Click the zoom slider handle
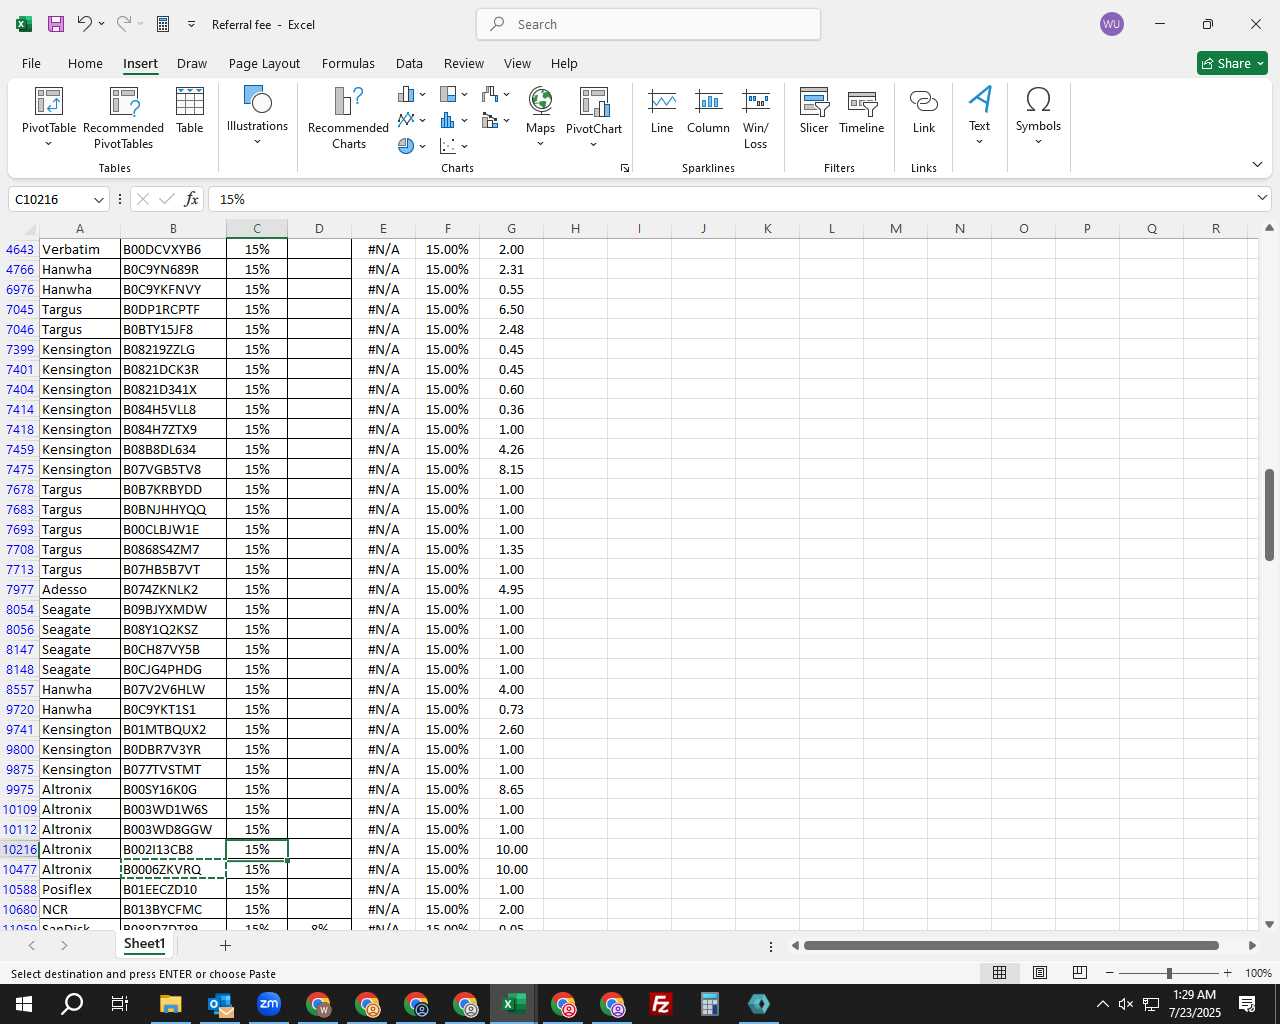1280x1024 pixels. [x=1169, y=973]
